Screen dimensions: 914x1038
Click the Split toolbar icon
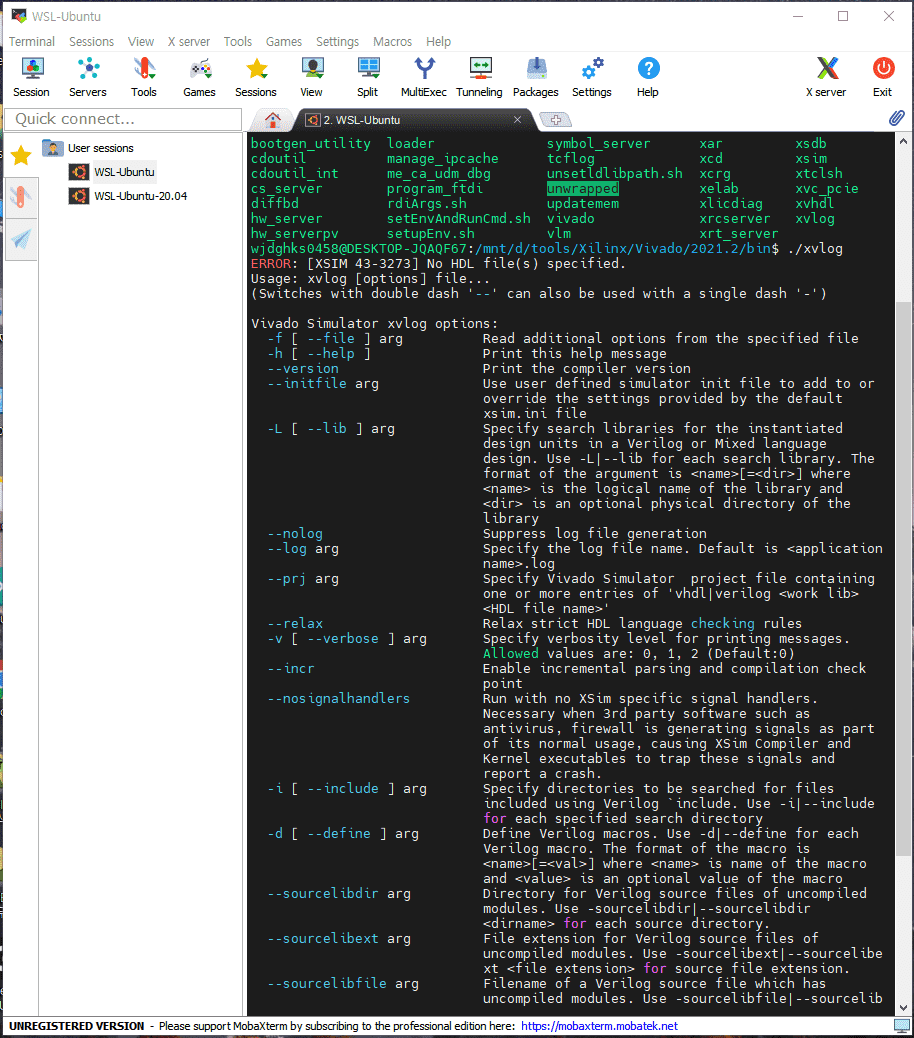367,77
